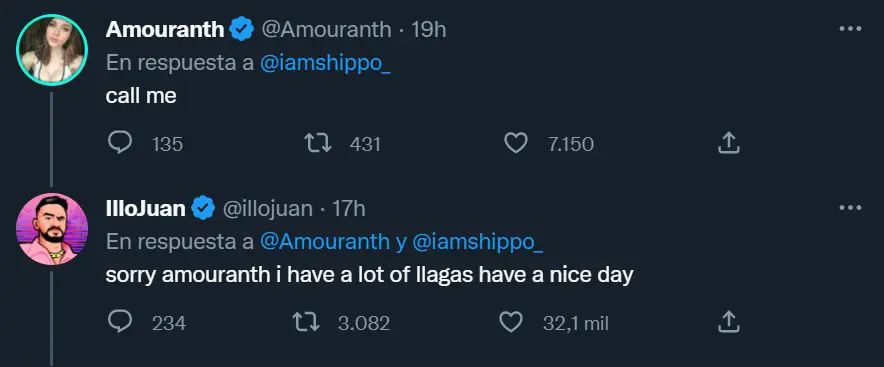The height and width of the screenshot is (367, 884).
Task: Open the 17h timestamp on IlloJuan's tweet
Action: point(349,209)
